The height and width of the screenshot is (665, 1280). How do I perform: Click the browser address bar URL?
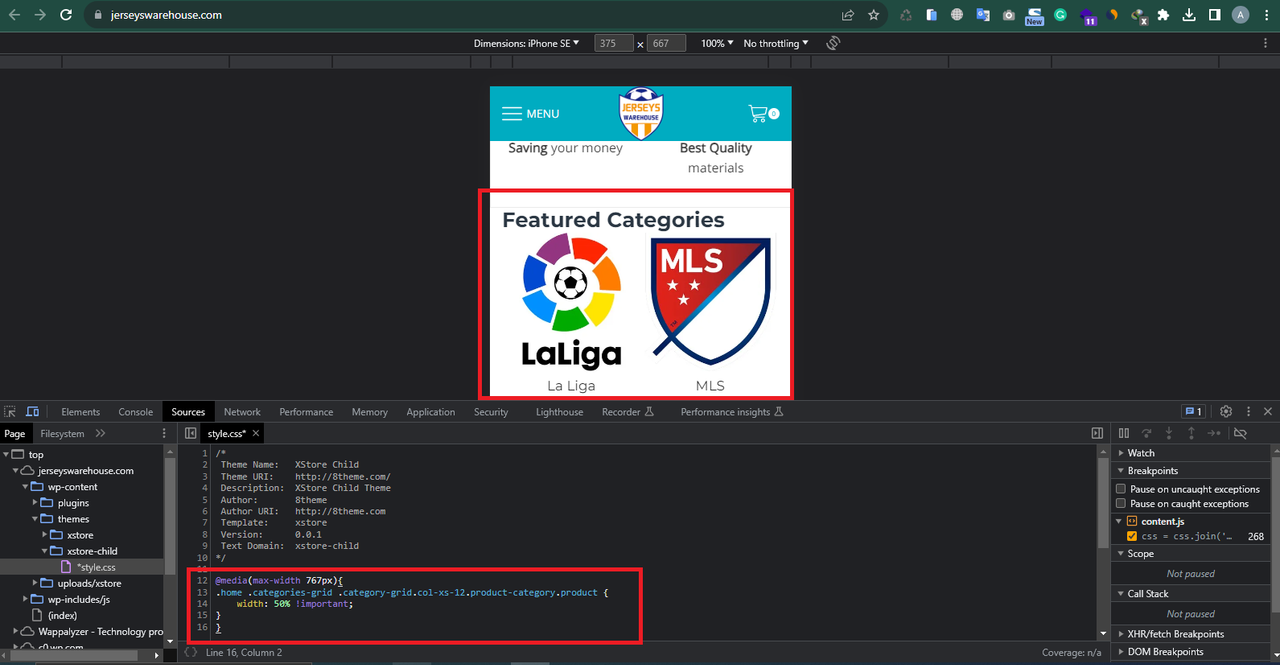[x=166, y=15]
